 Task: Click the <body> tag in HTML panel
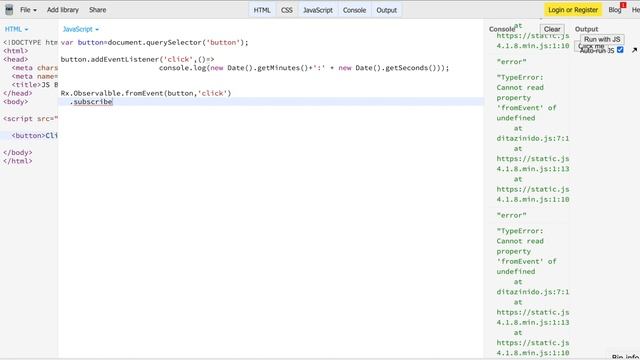(16, 102)
